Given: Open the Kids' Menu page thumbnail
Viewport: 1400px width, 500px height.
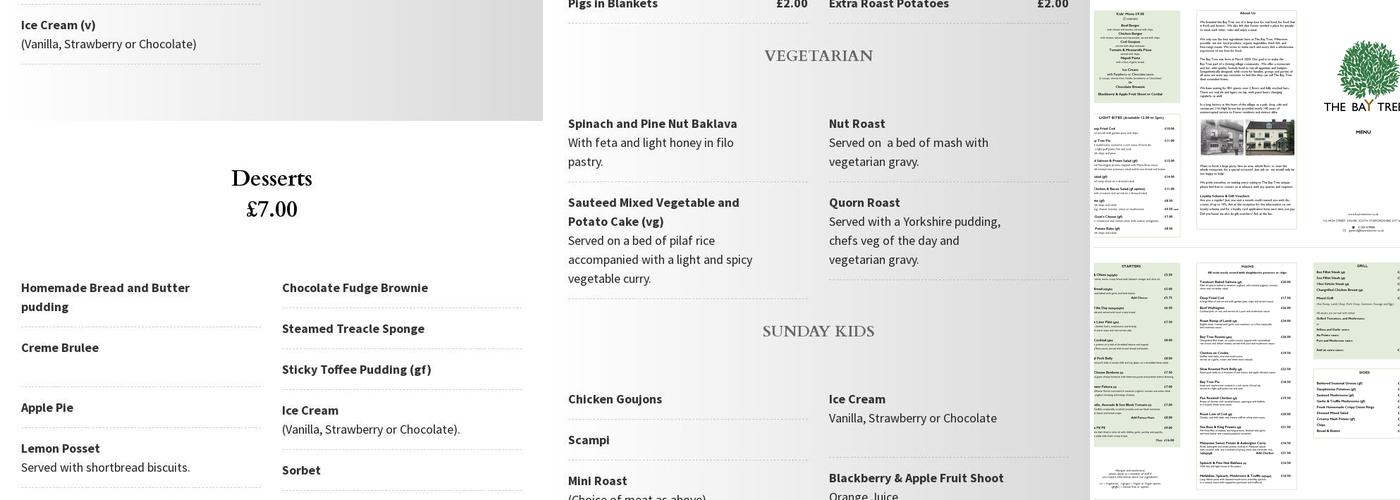Looking at the screenshot, I should (1137, 56).
